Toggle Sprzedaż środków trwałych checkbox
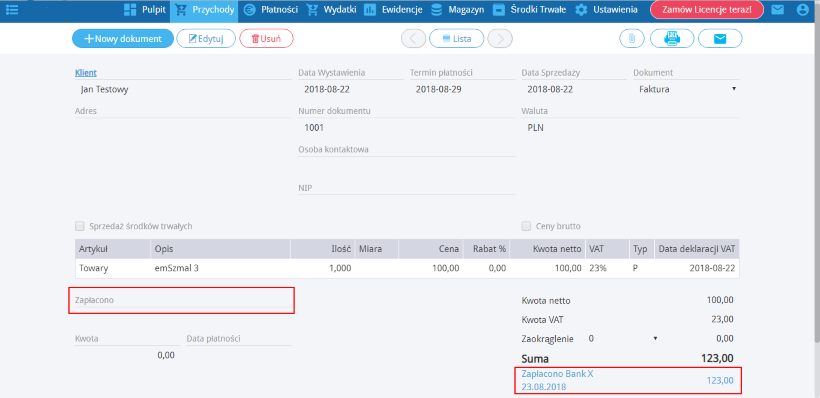The width and height of the screenshot is (820, 398). pyautogui.click(x=79, y=226)
